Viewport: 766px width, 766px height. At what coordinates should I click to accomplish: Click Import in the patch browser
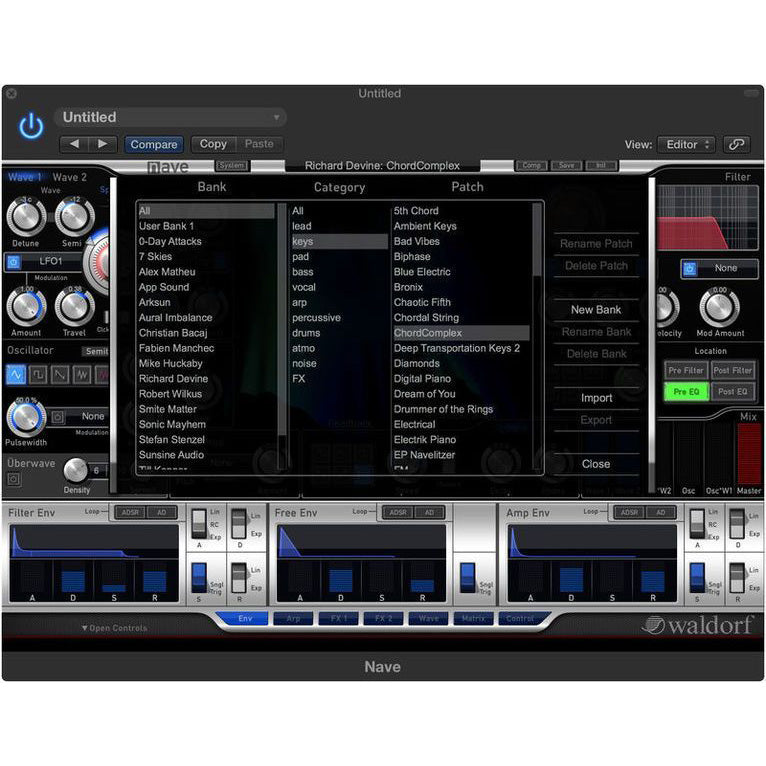596,398
